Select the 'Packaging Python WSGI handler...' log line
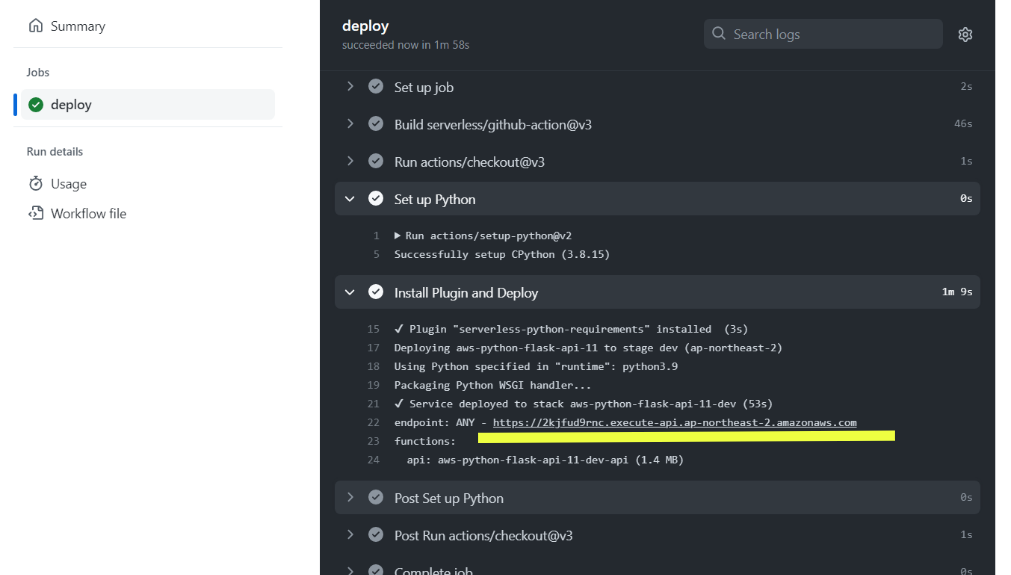Image resolution: width=1011 pixels, height=575 pixels. coord(492,385)
